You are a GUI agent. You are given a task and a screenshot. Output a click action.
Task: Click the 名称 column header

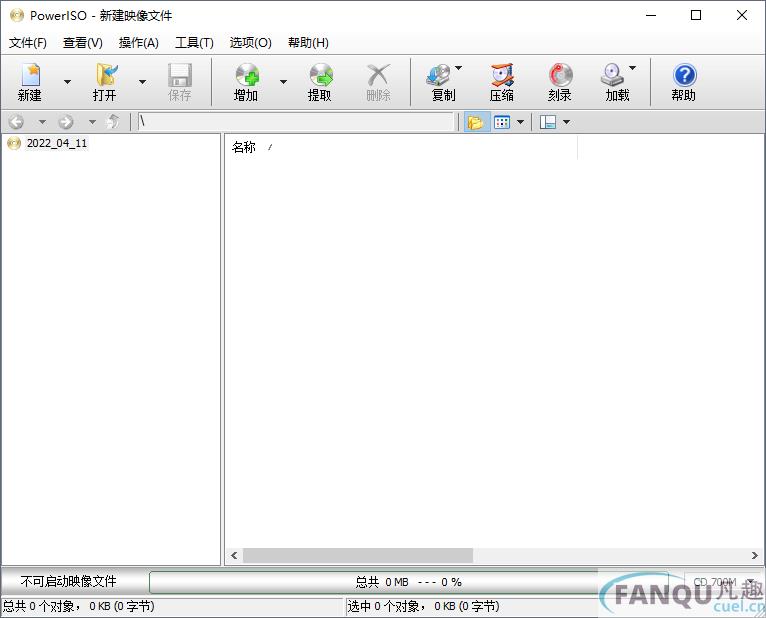point(401,147)
